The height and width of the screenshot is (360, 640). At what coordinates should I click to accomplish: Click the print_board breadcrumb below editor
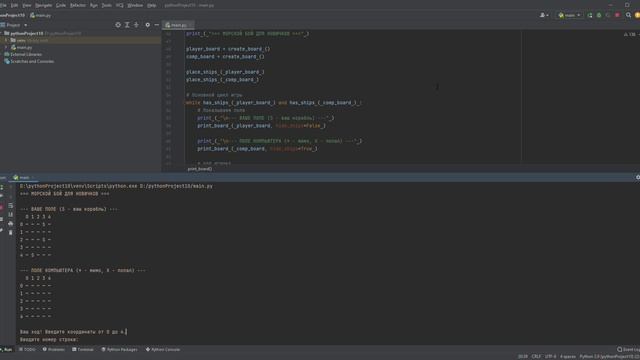200,169
